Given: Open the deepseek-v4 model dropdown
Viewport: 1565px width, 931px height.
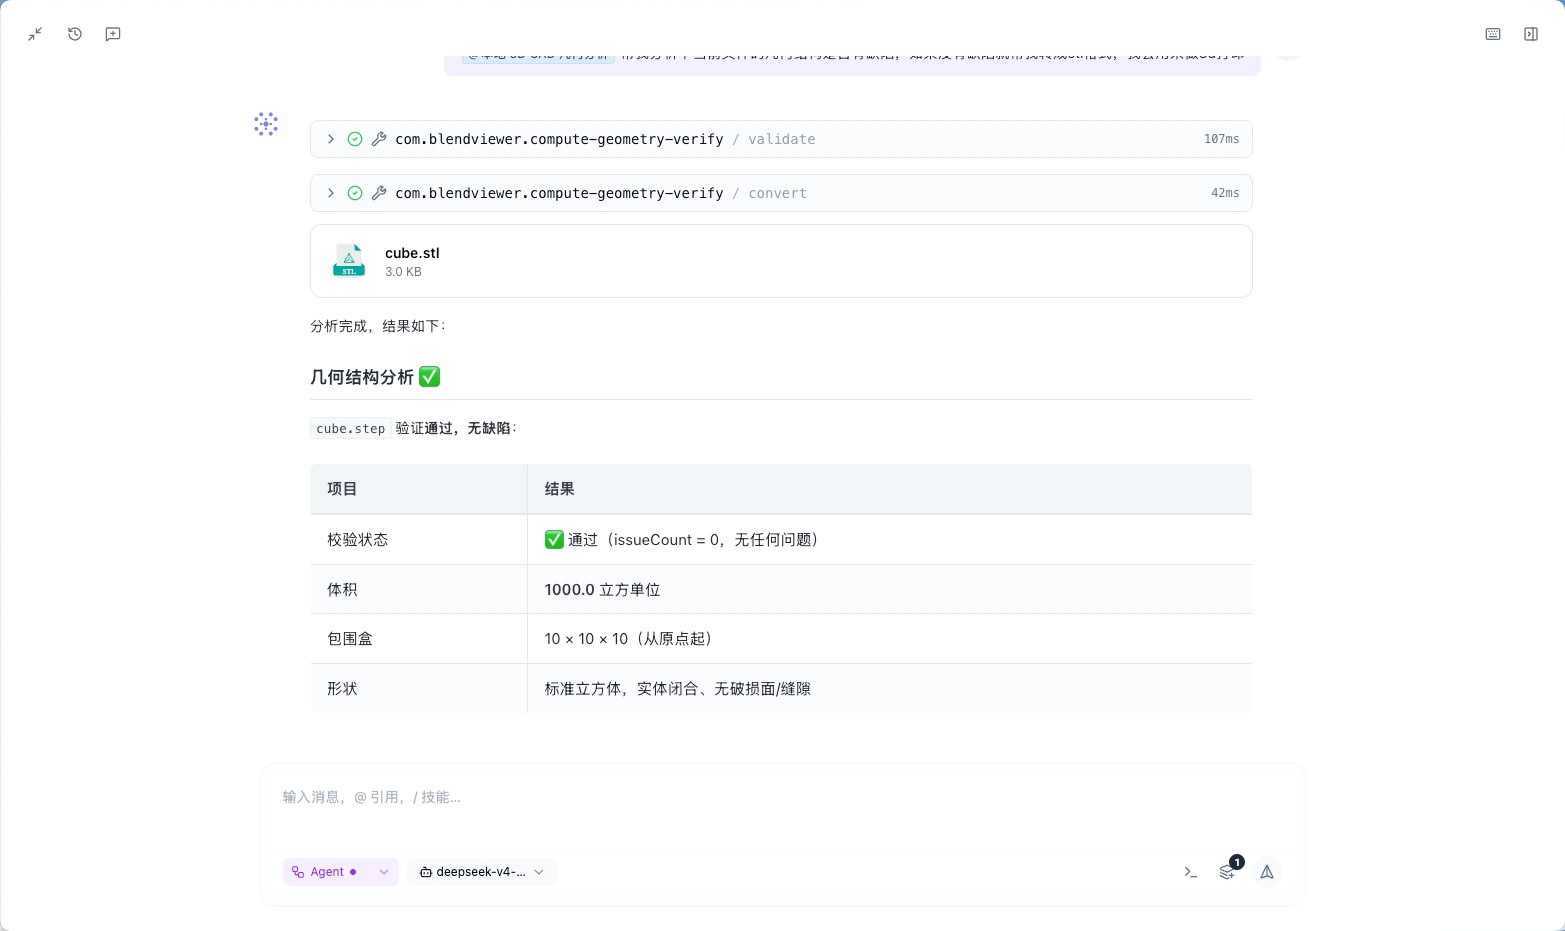Looking at the screenshot, I should pos(483,872).
